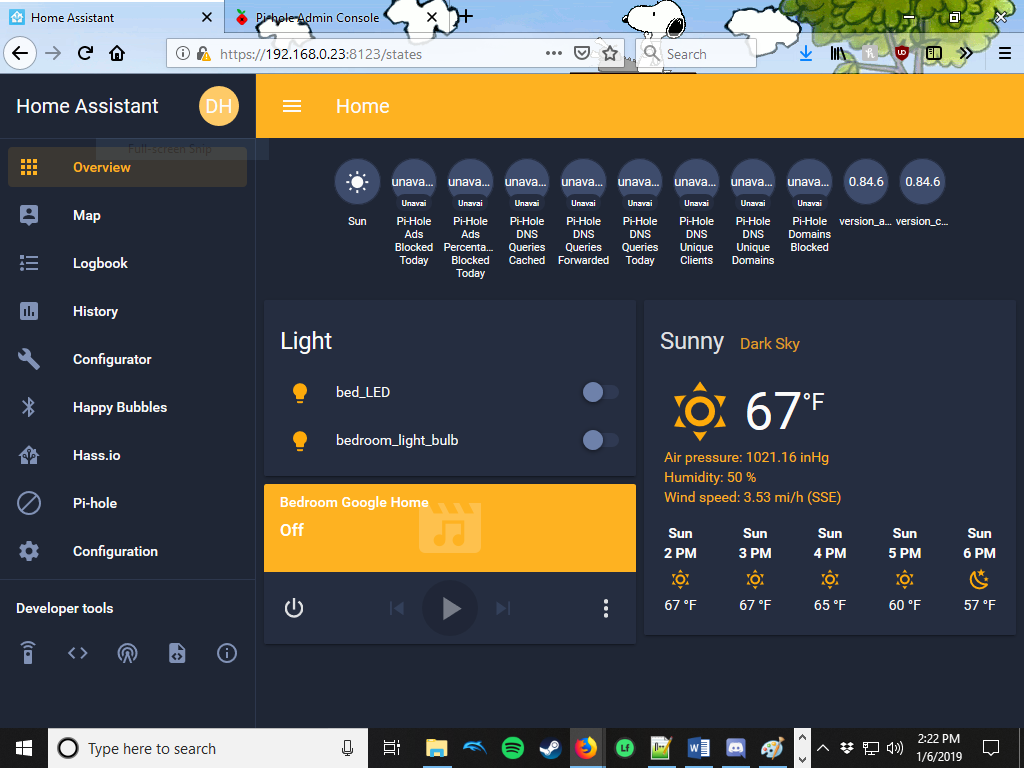This screenshot has width=1024, height=768.
Task: Open Configuration from the sidebar
Action: pos(117,551)
